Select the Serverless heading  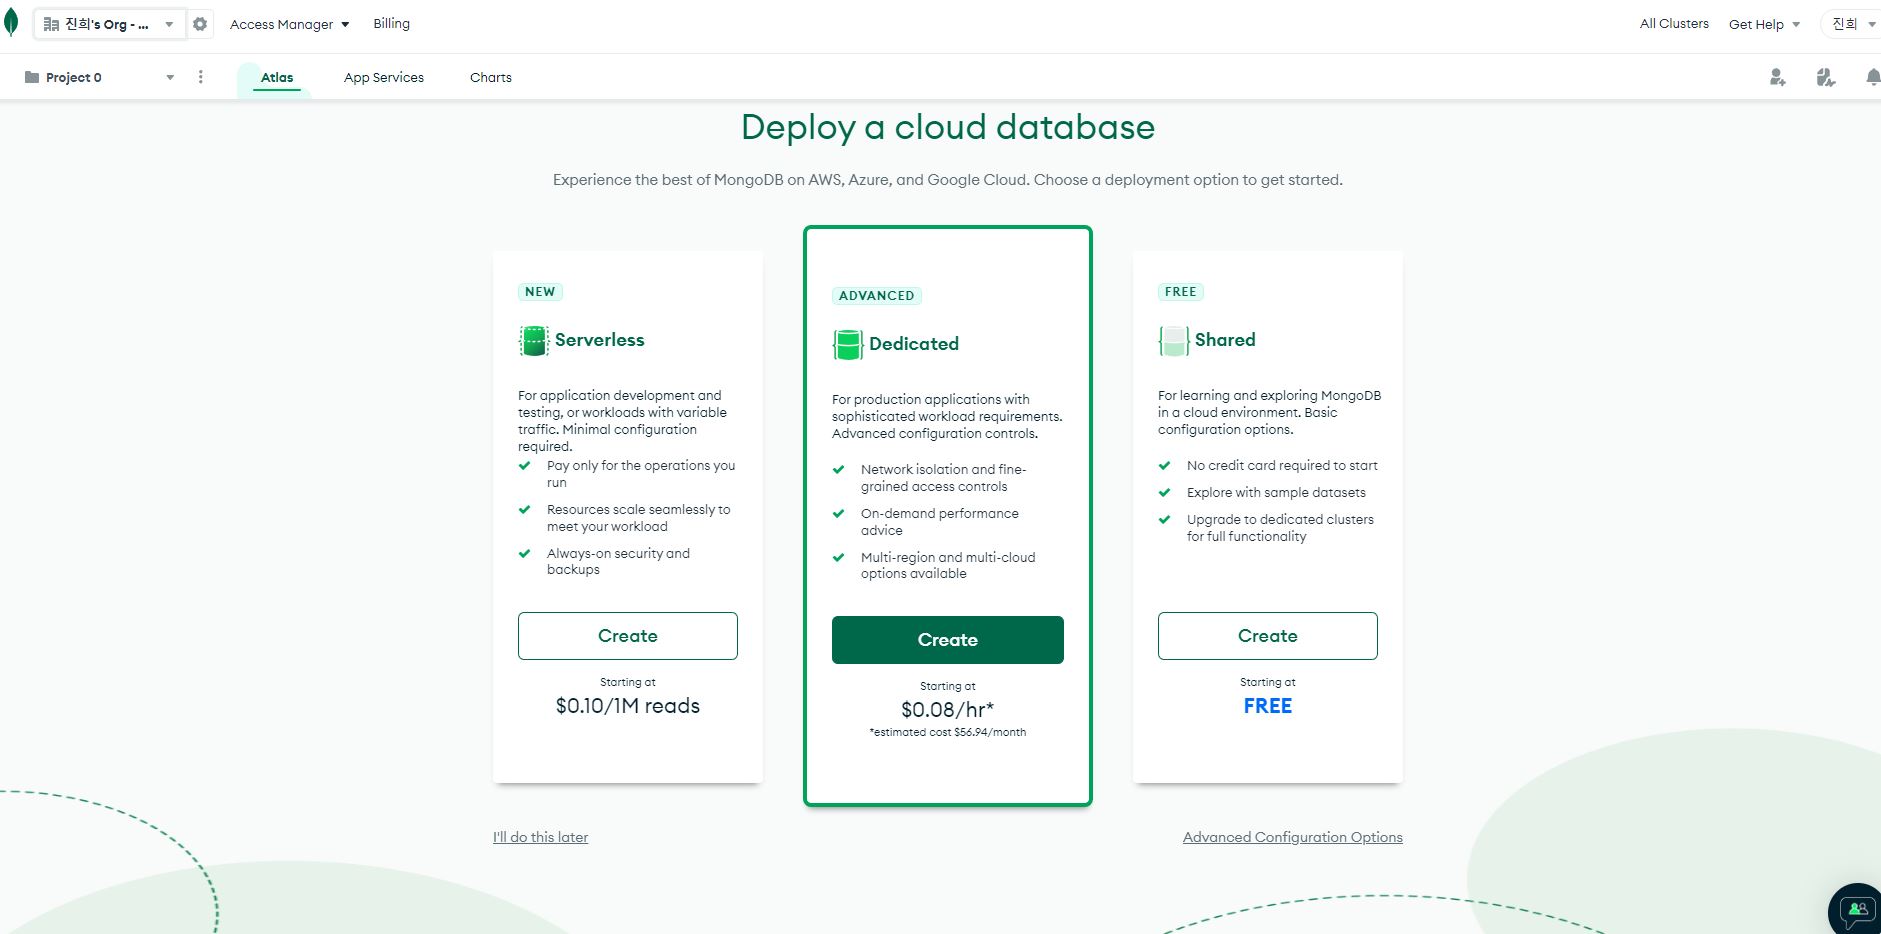[600, 340]
